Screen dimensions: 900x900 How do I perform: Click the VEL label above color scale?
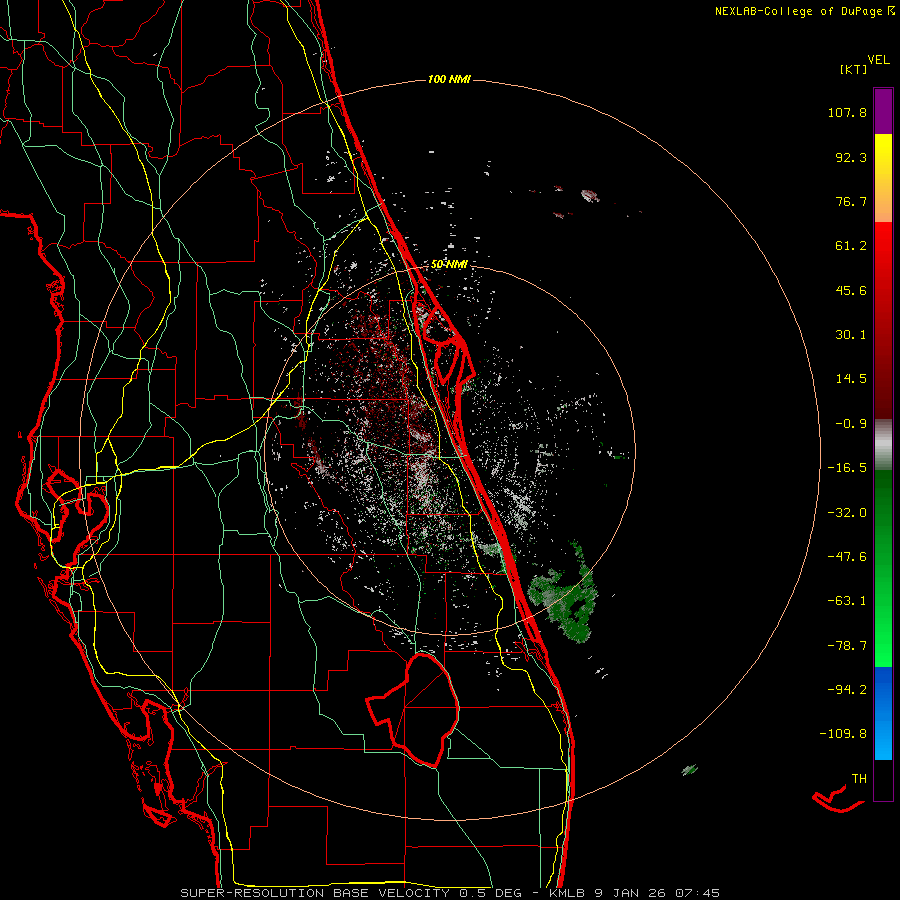point(878,59)
